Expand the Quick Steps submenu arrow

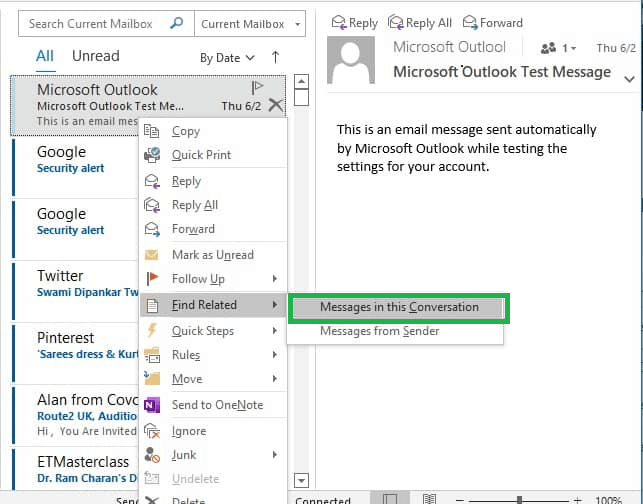[x=275, y=331]
